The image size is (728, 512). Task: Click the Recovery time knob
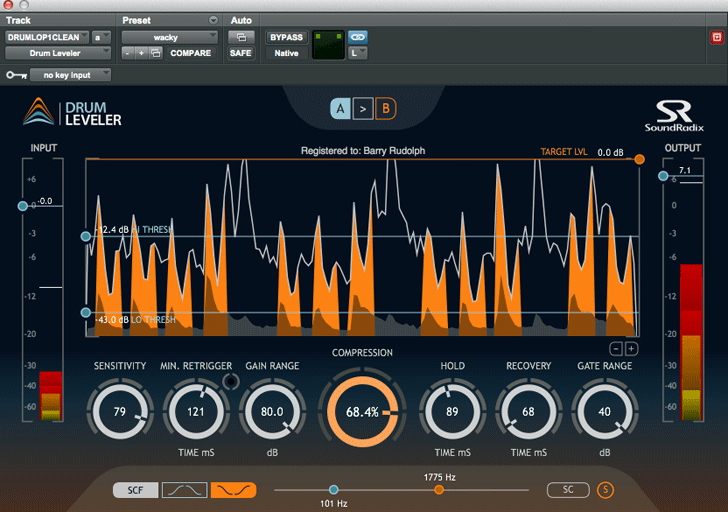[528, 411]
